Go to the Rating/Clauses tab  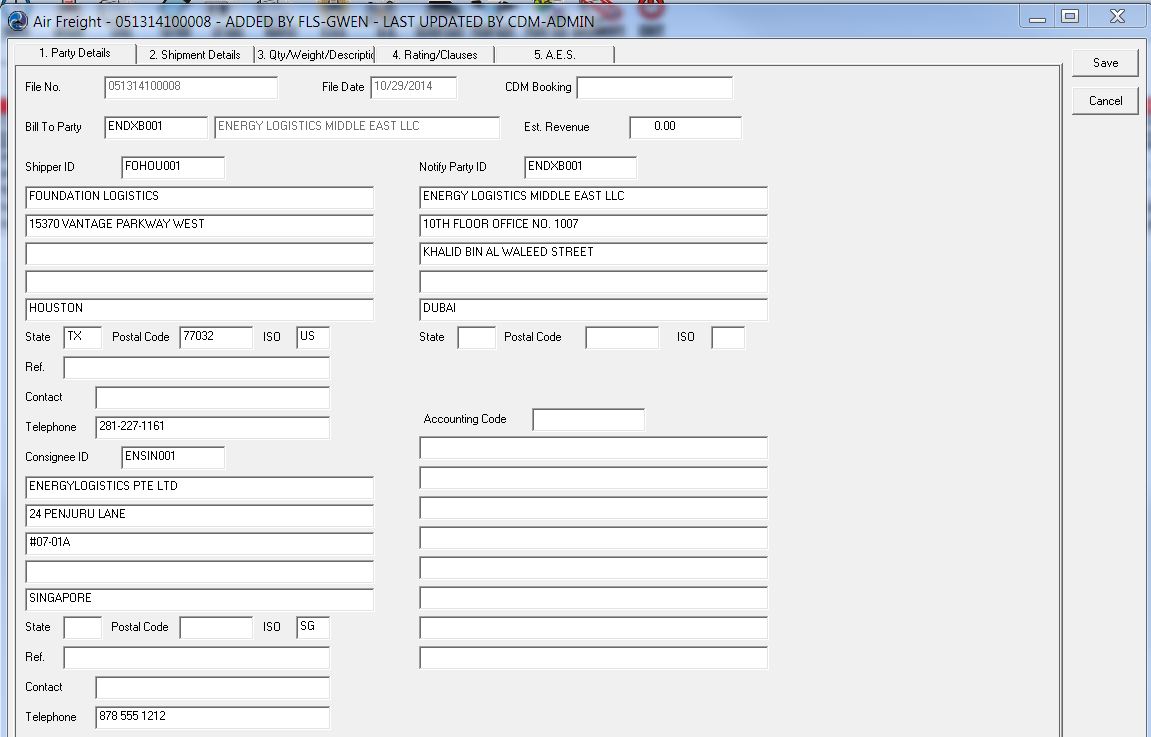click(x=434, y=55)
